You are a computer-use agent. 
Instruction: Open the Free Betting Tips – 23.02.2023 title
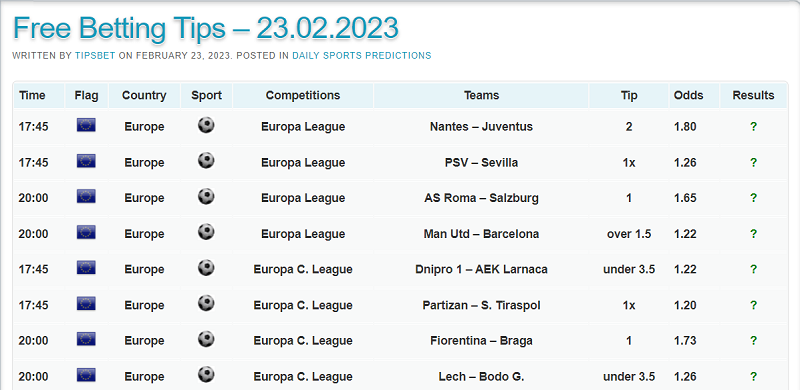pyautogui.click(x=205, y=28)
